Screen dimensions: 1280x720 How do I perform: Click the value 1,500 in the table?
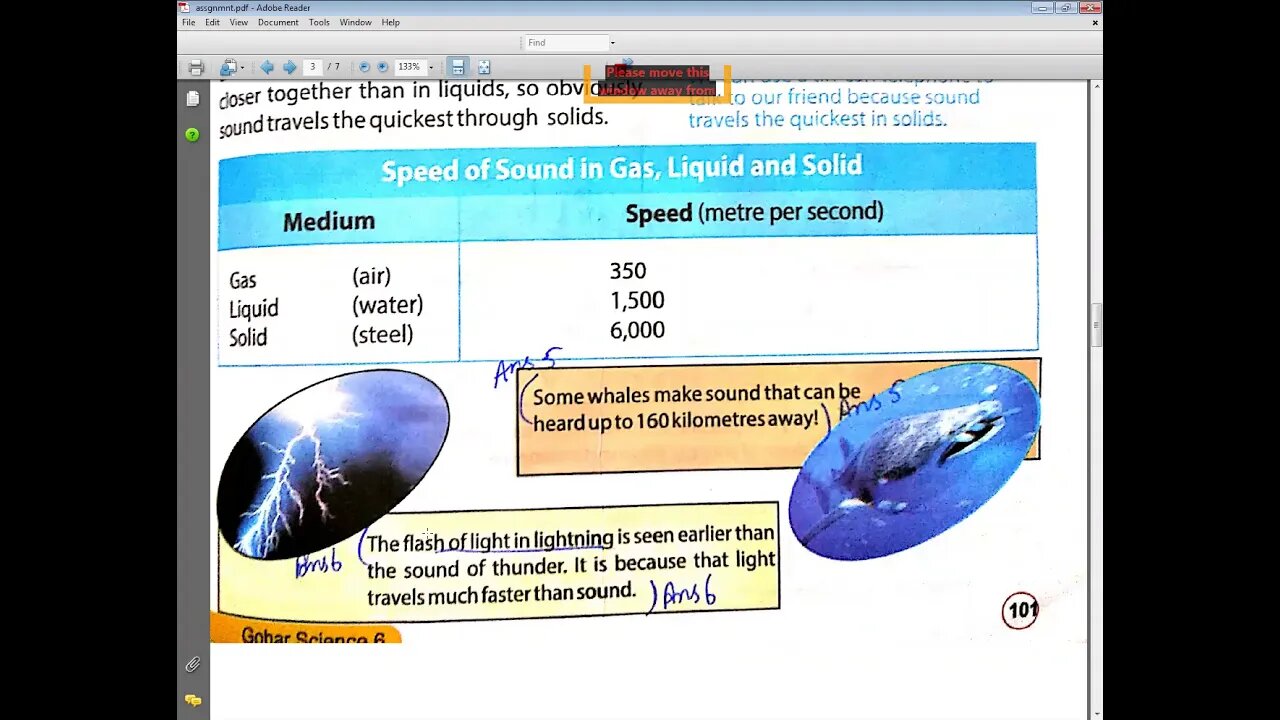pos(637,300)
